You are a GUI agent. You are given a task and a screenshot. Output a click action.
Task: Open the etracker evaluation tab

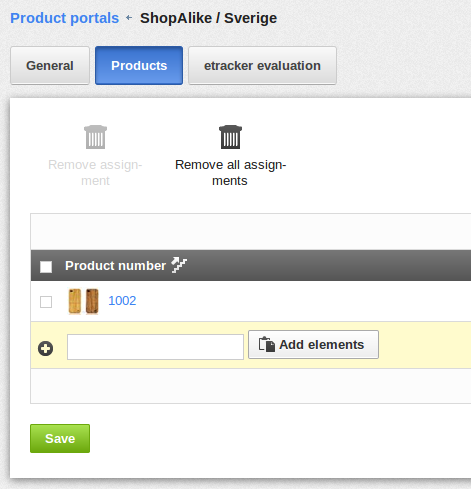(x=262, y=65)
